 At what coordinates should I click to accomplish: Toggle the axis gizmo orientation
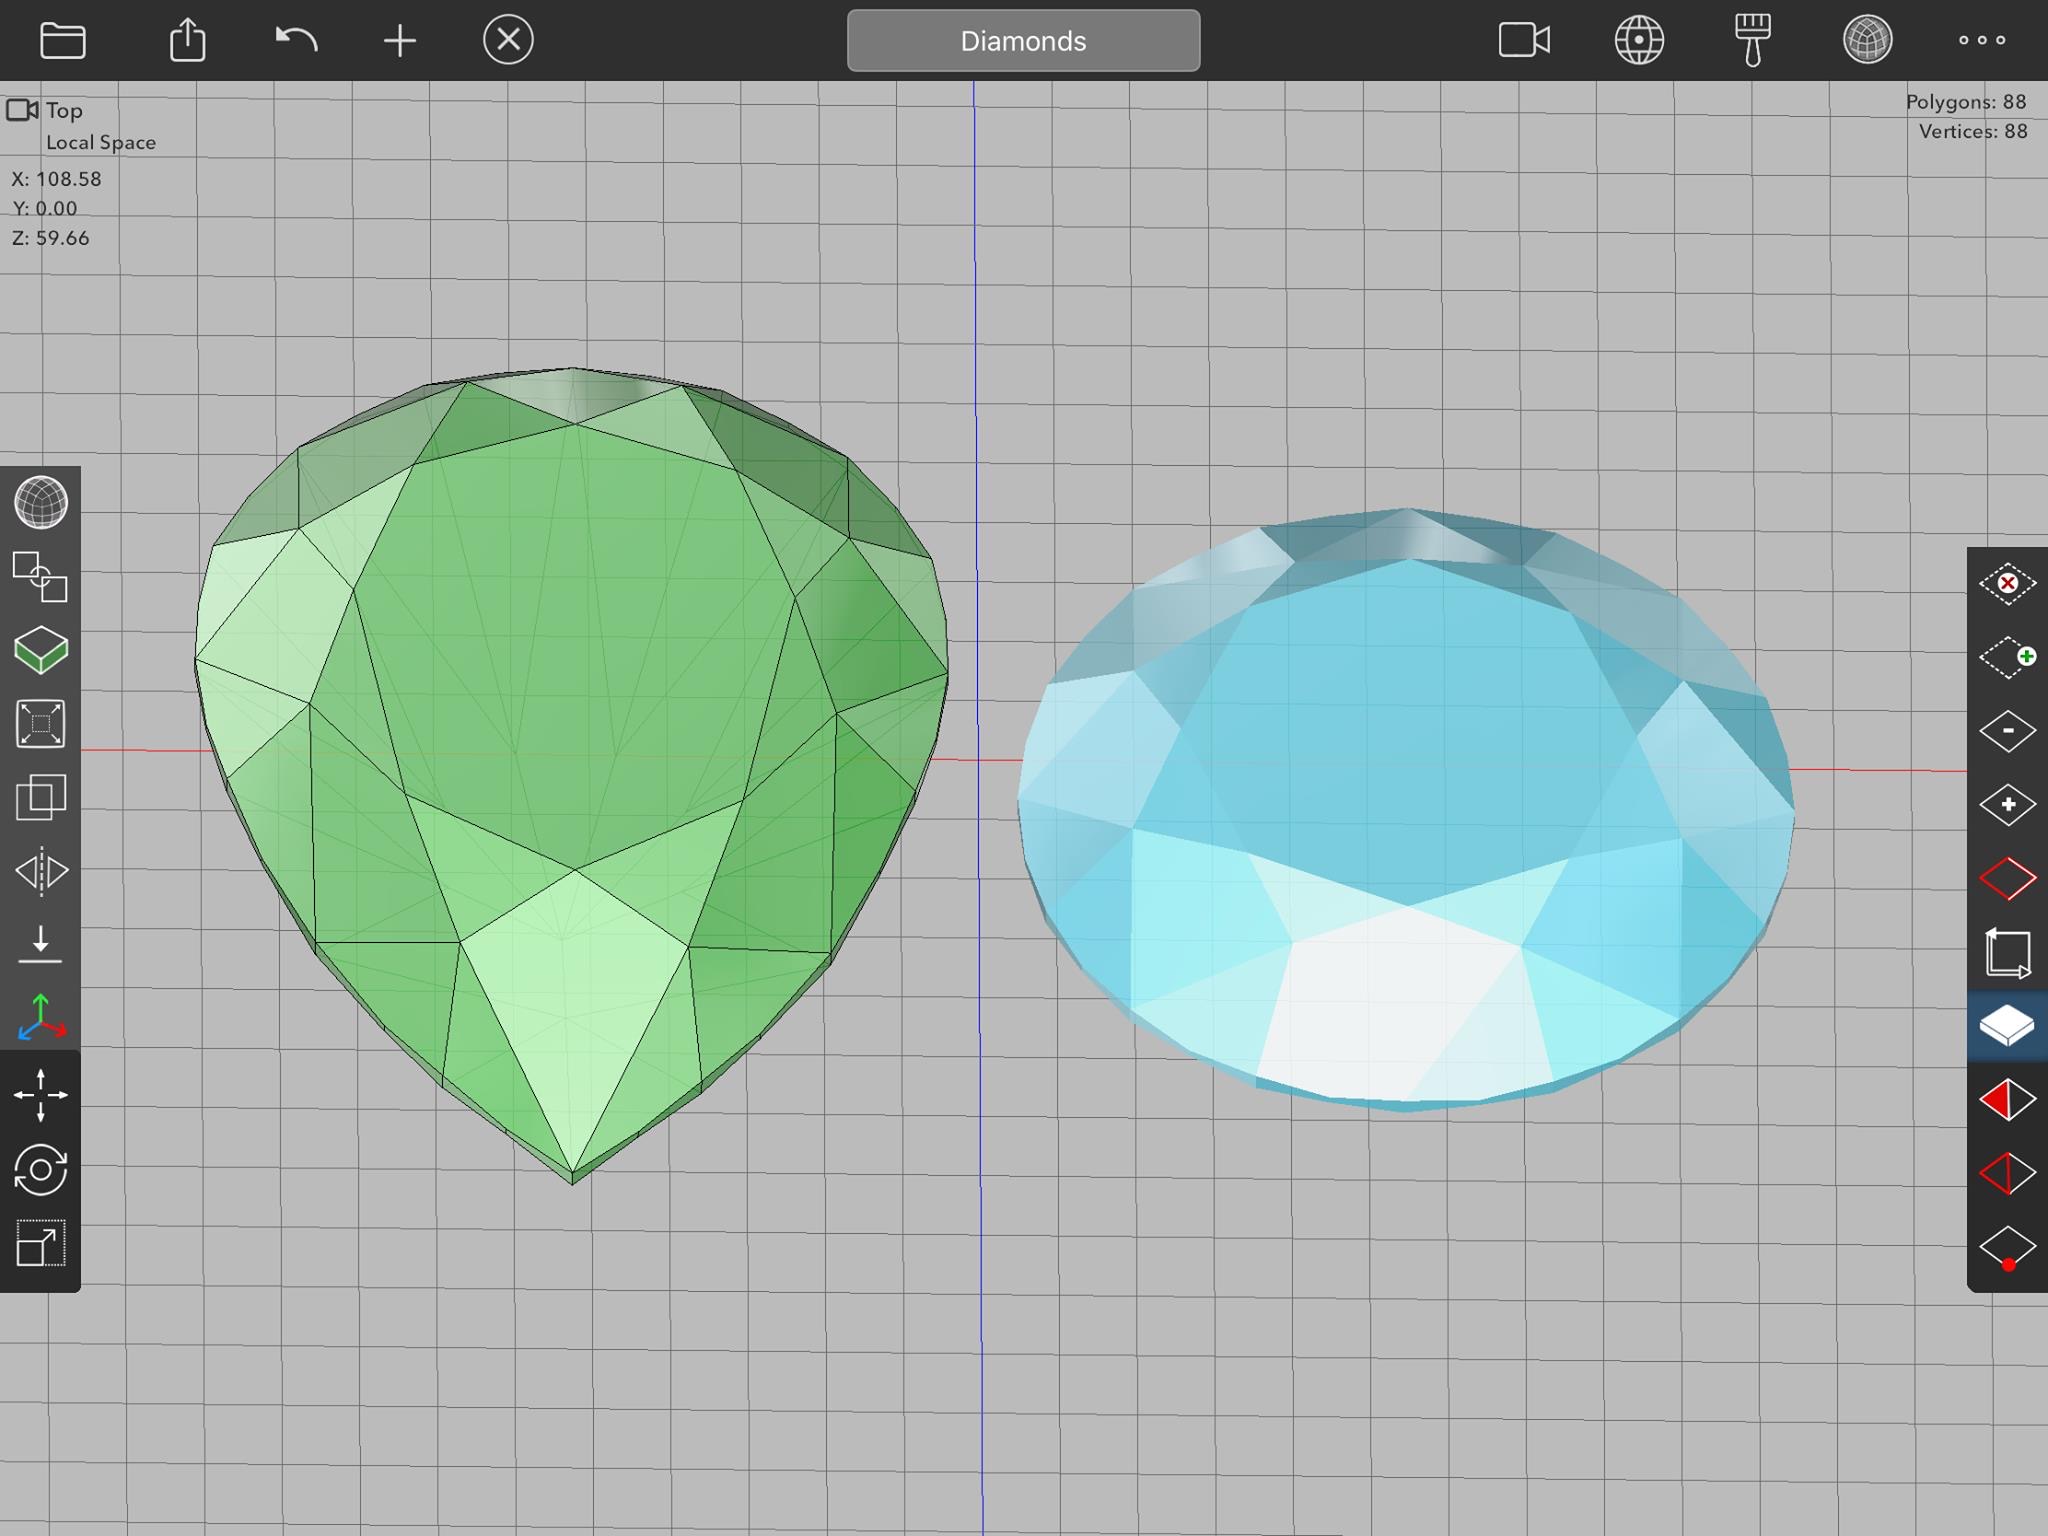41,1018
